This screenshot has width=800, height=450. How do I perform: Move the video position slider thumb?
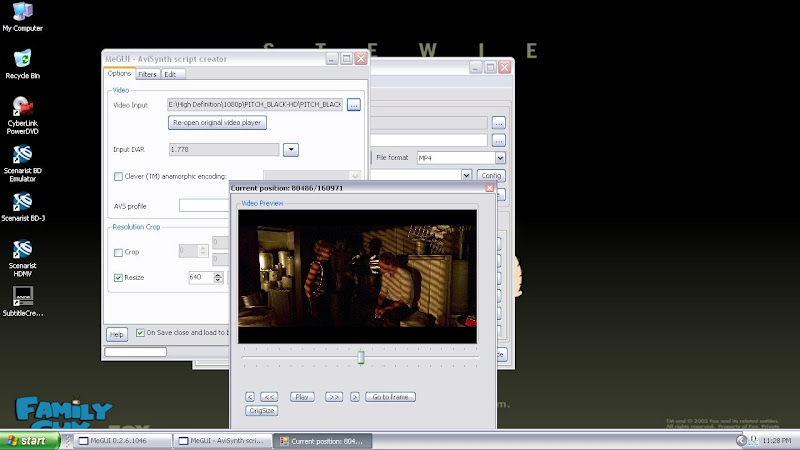click(361, 357)
